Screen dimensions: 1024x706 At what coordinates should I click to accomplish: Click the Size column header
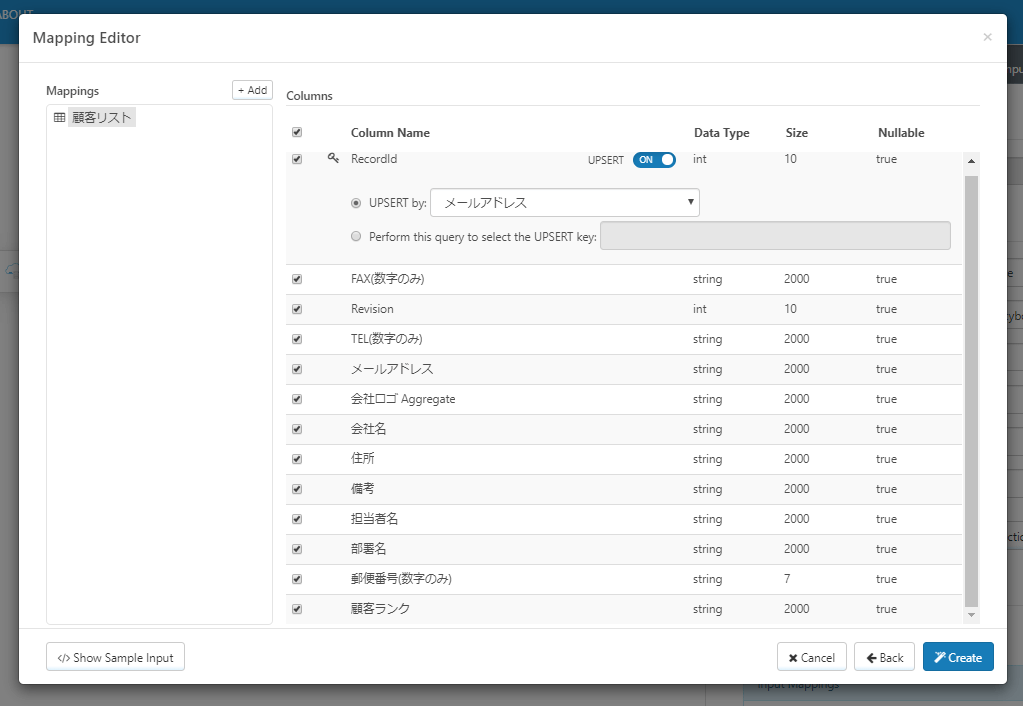pyautogui.click(x=797, y=133)
